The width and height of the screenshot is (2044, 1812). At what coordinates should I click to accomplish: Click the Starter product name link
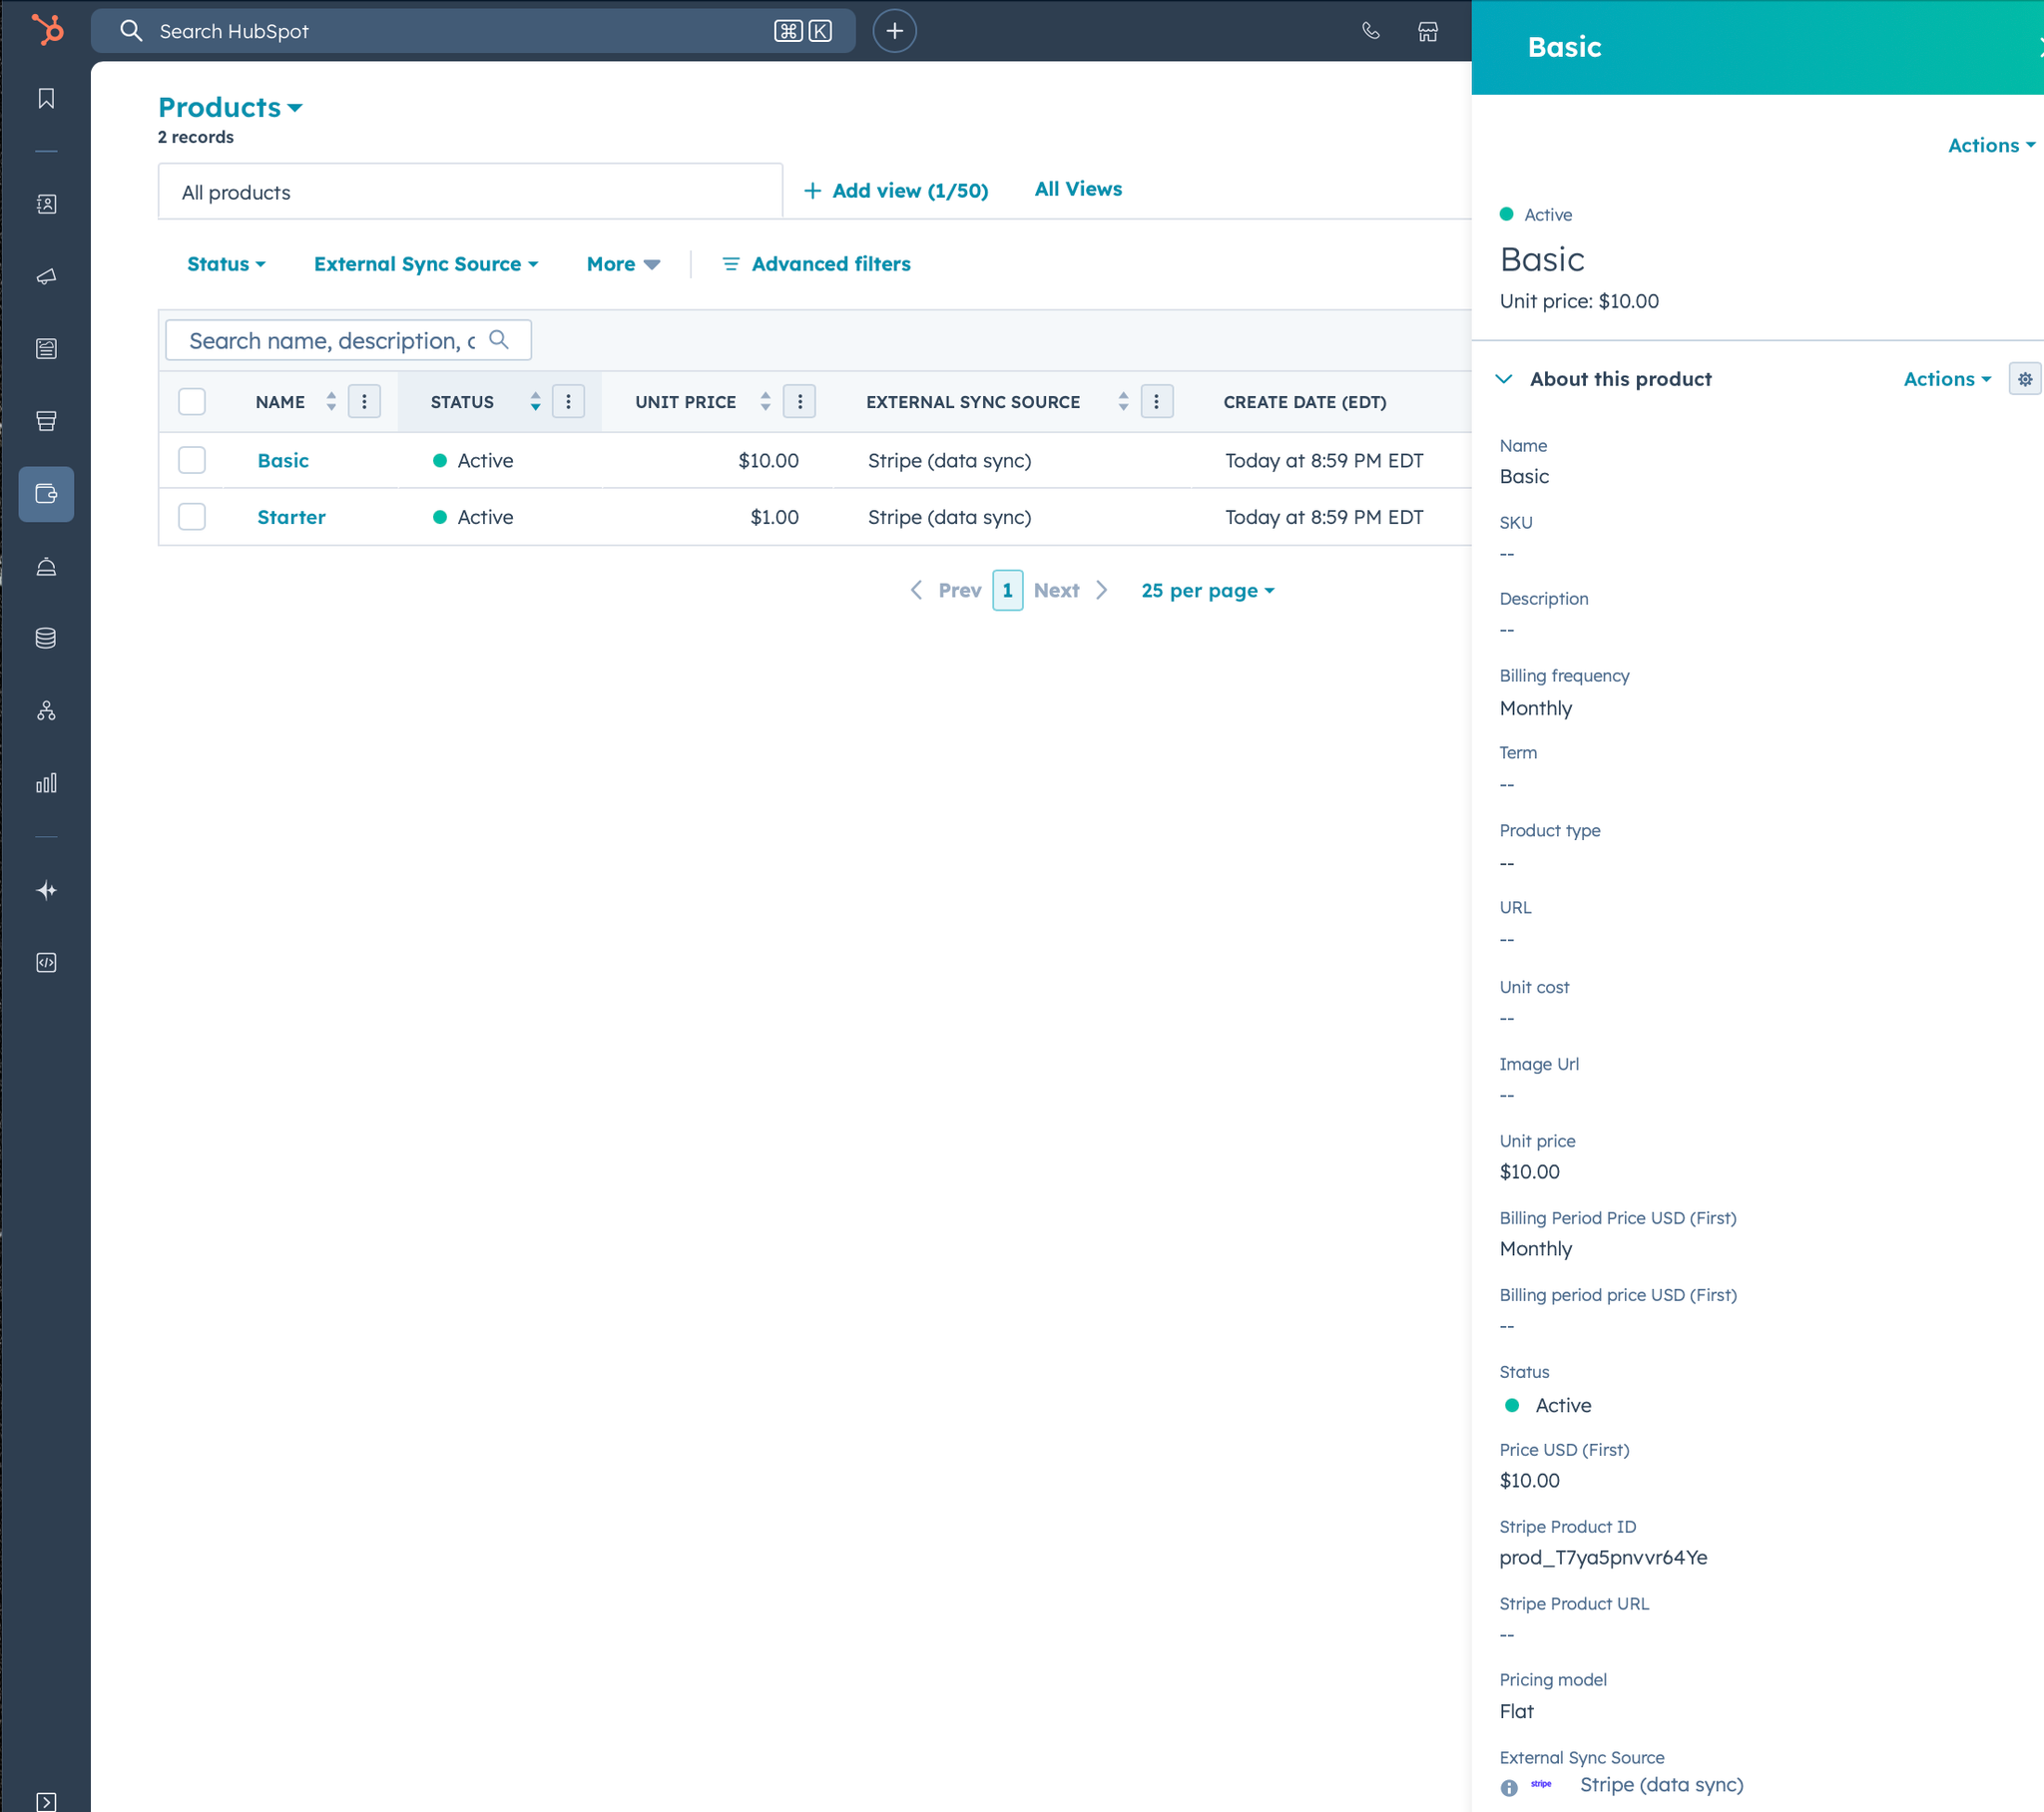tap(291, 517)
